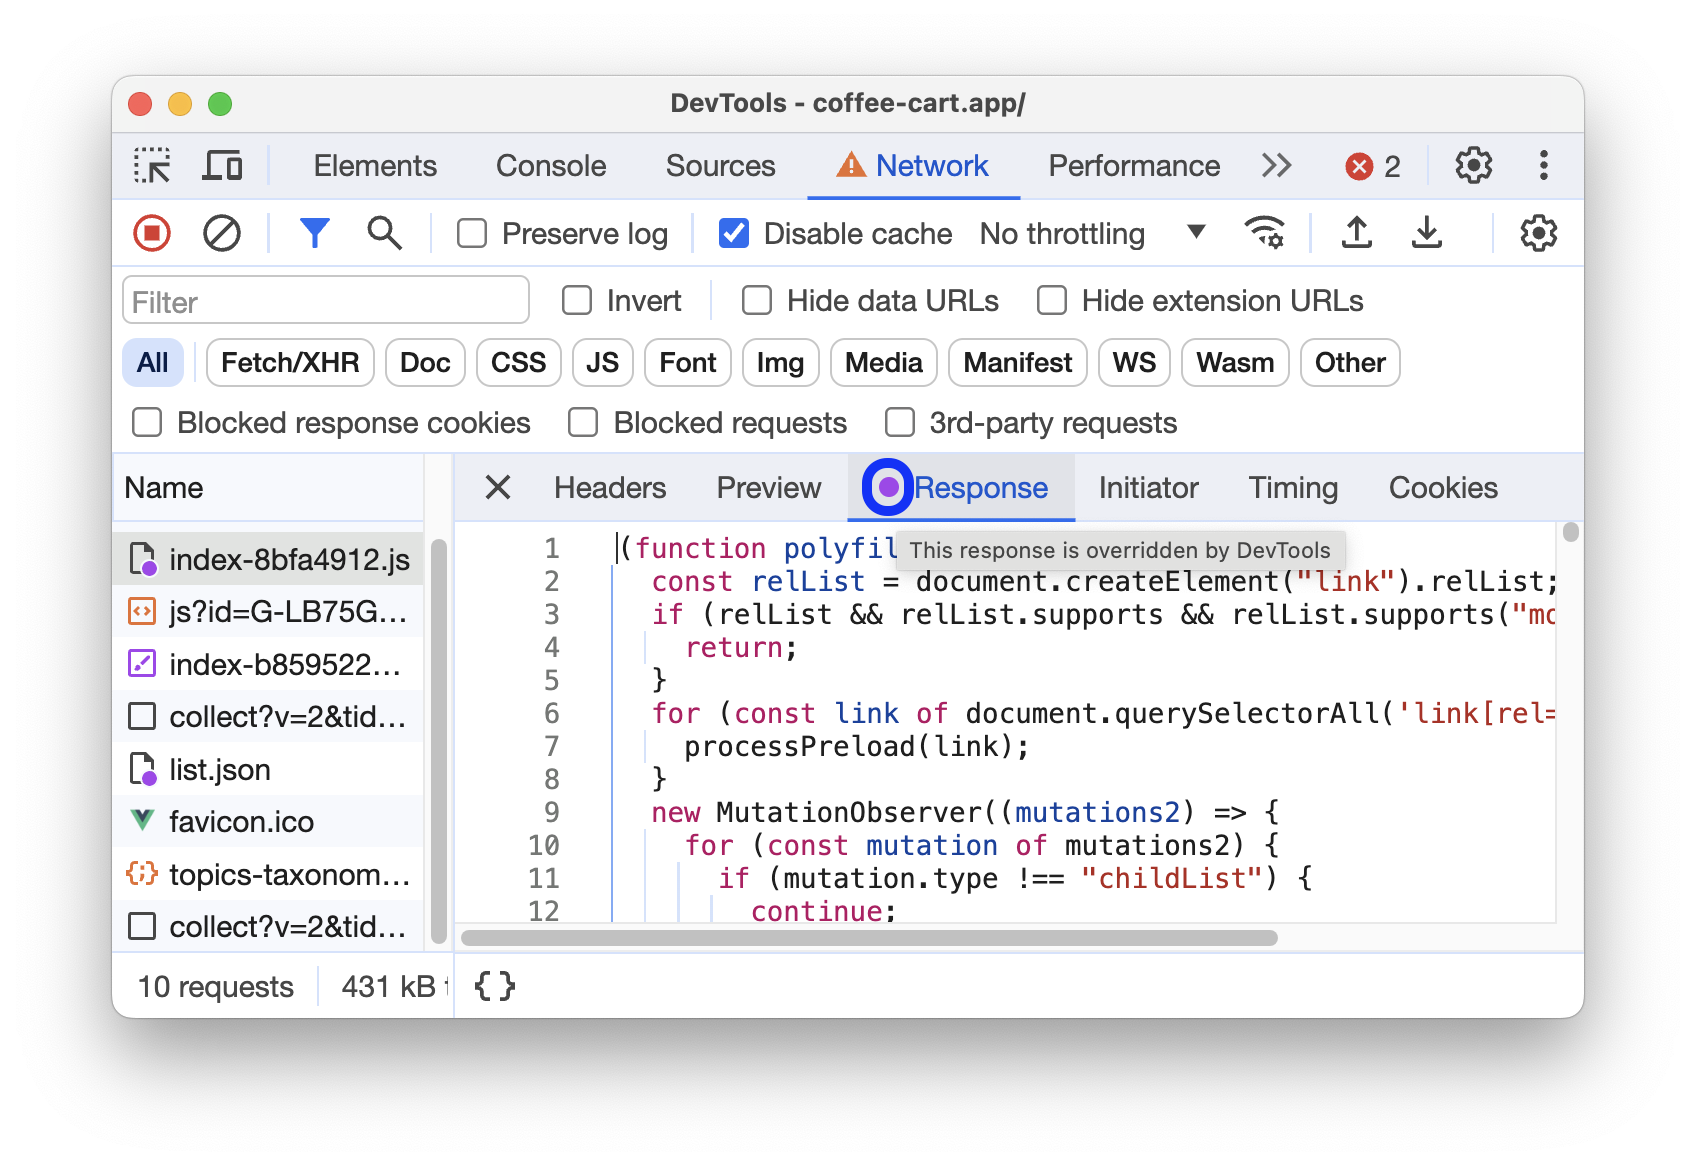Switch to the Headers tab

[x=609, y=488]
